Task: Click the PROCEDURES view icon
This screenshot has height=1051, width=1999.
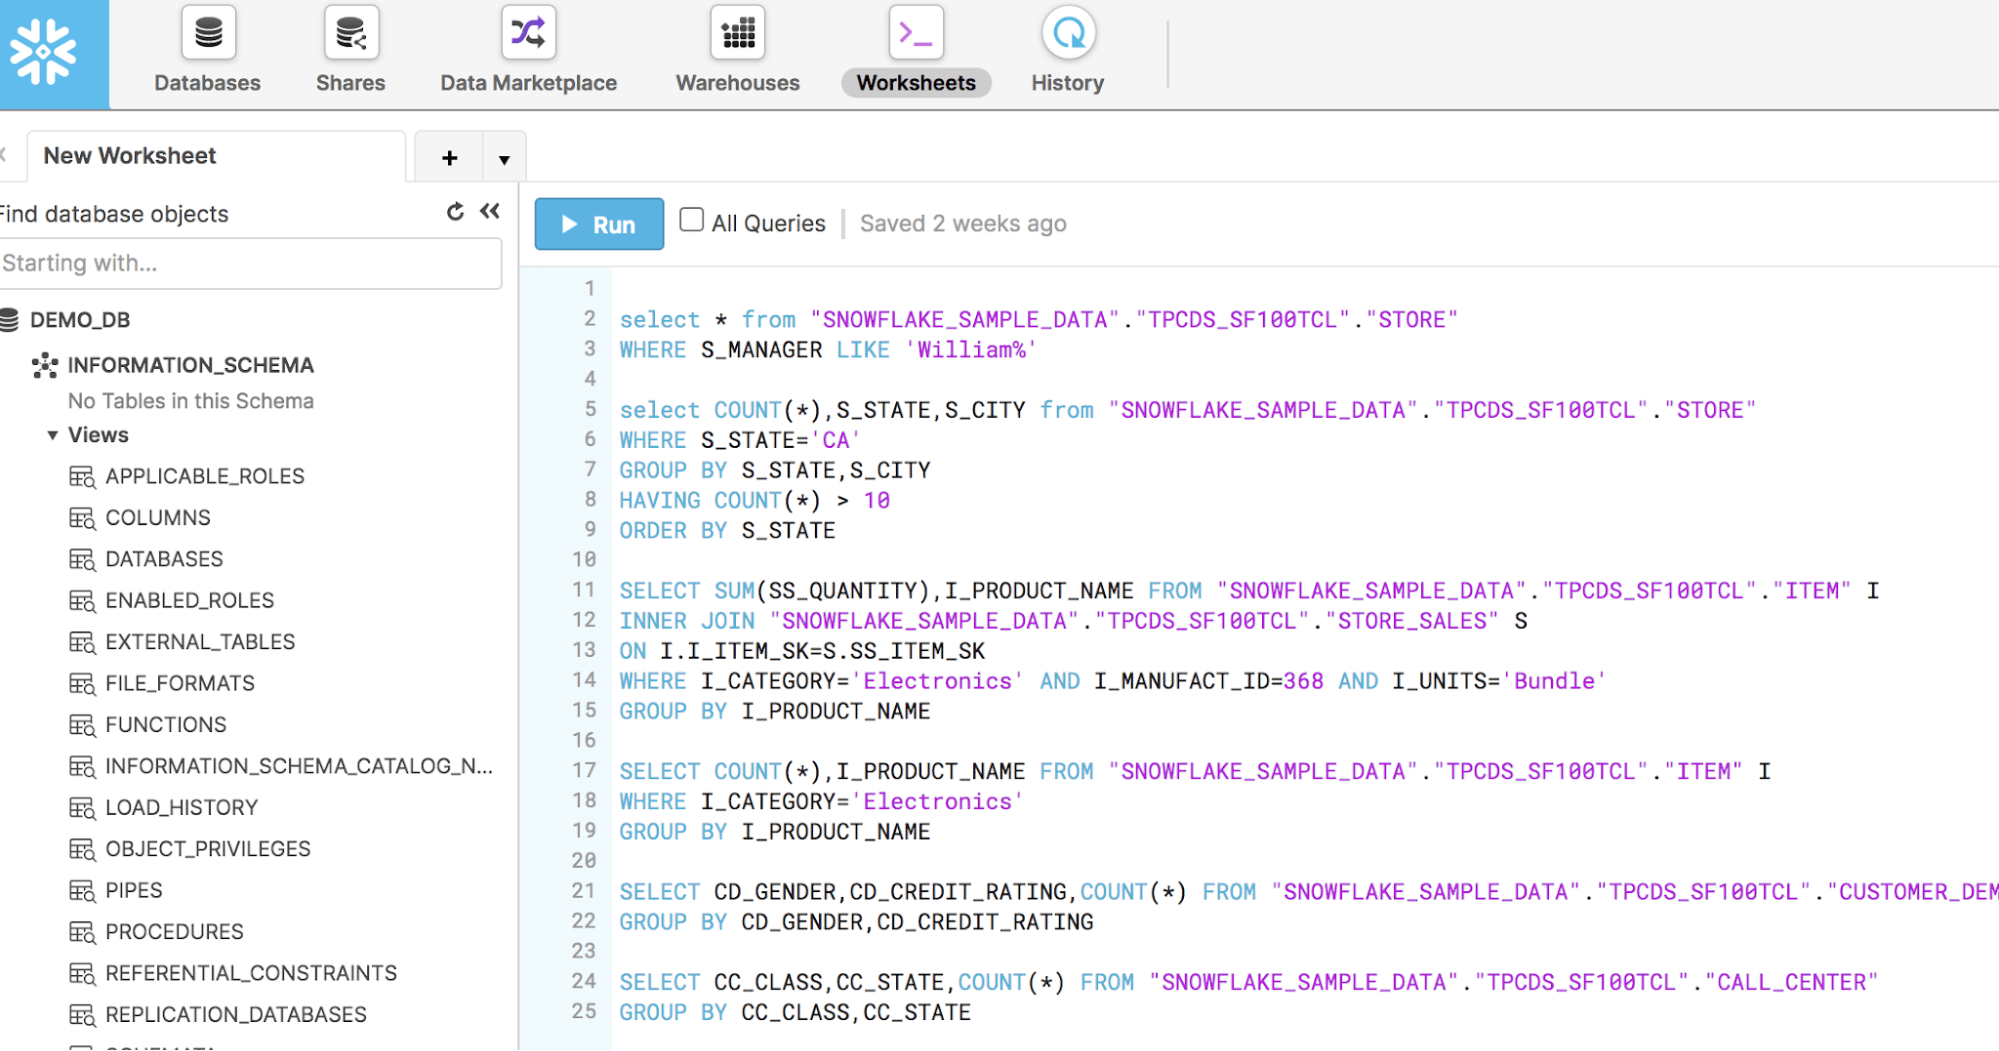Action: click(82, 932)
